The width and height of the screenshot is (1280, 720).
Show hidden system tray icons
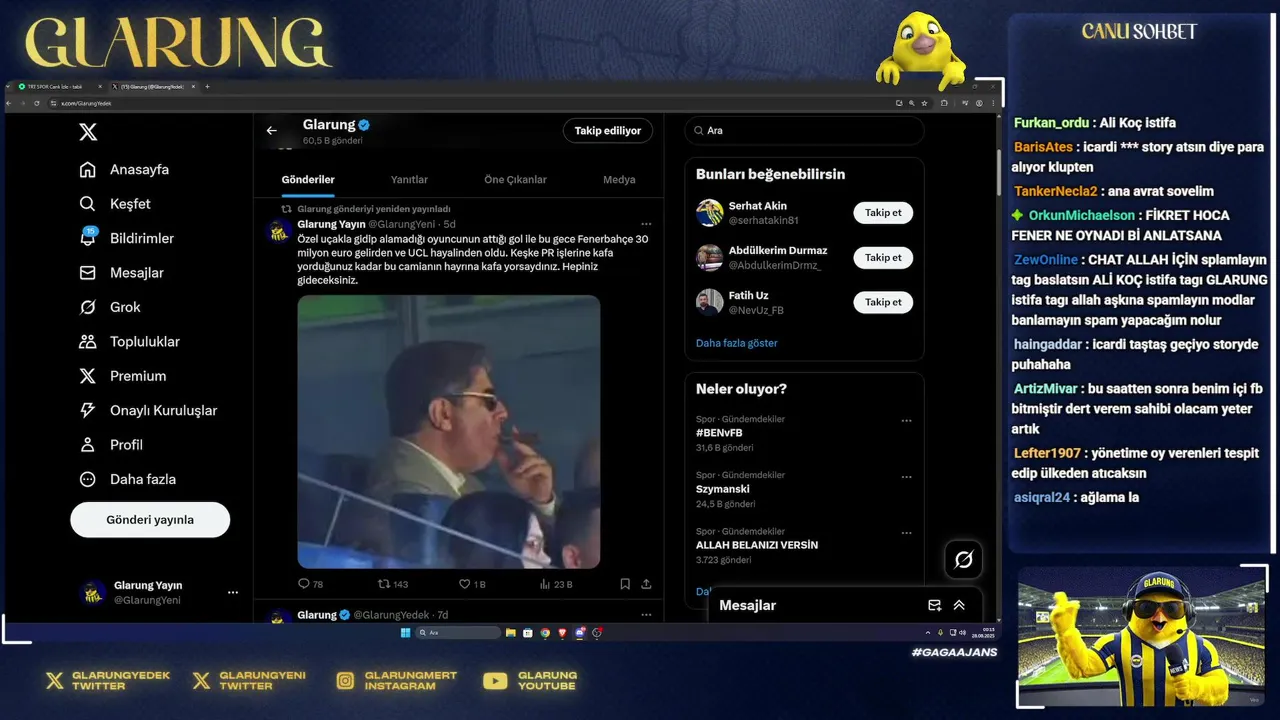point(928,633)
